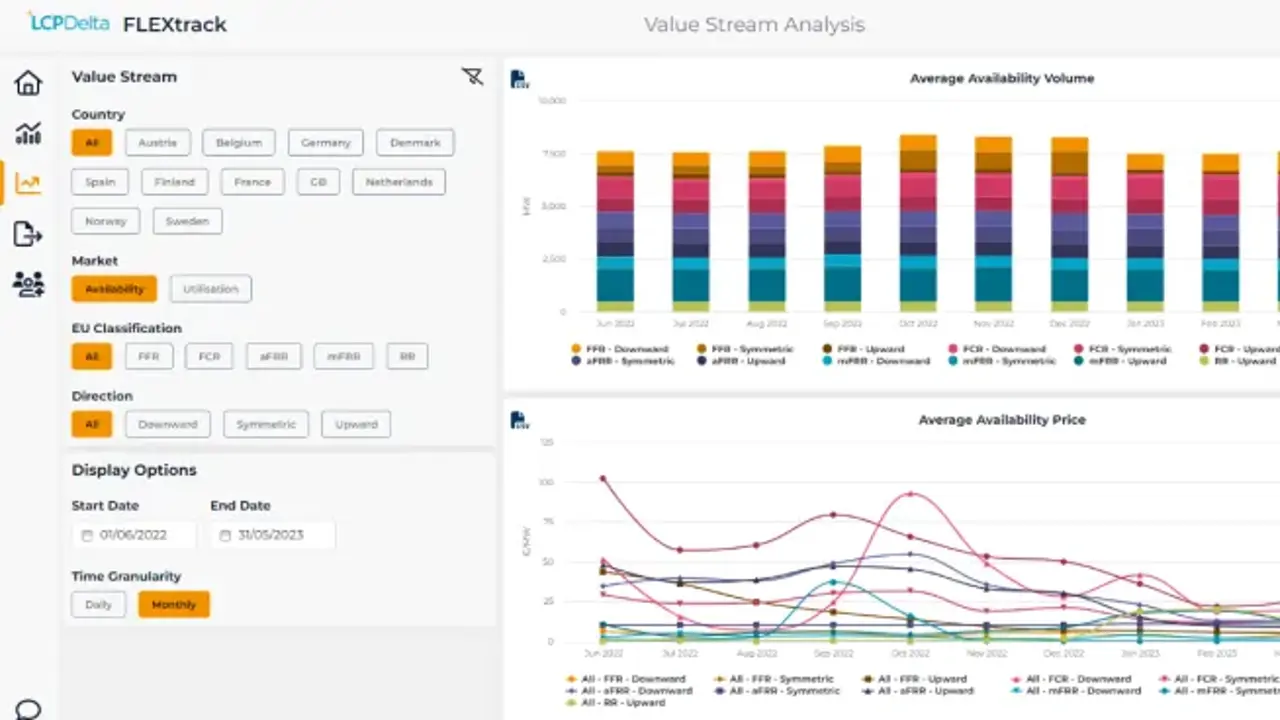Set time granularity to Monthly
The image size is (1280, 720).
click(174, 604)
